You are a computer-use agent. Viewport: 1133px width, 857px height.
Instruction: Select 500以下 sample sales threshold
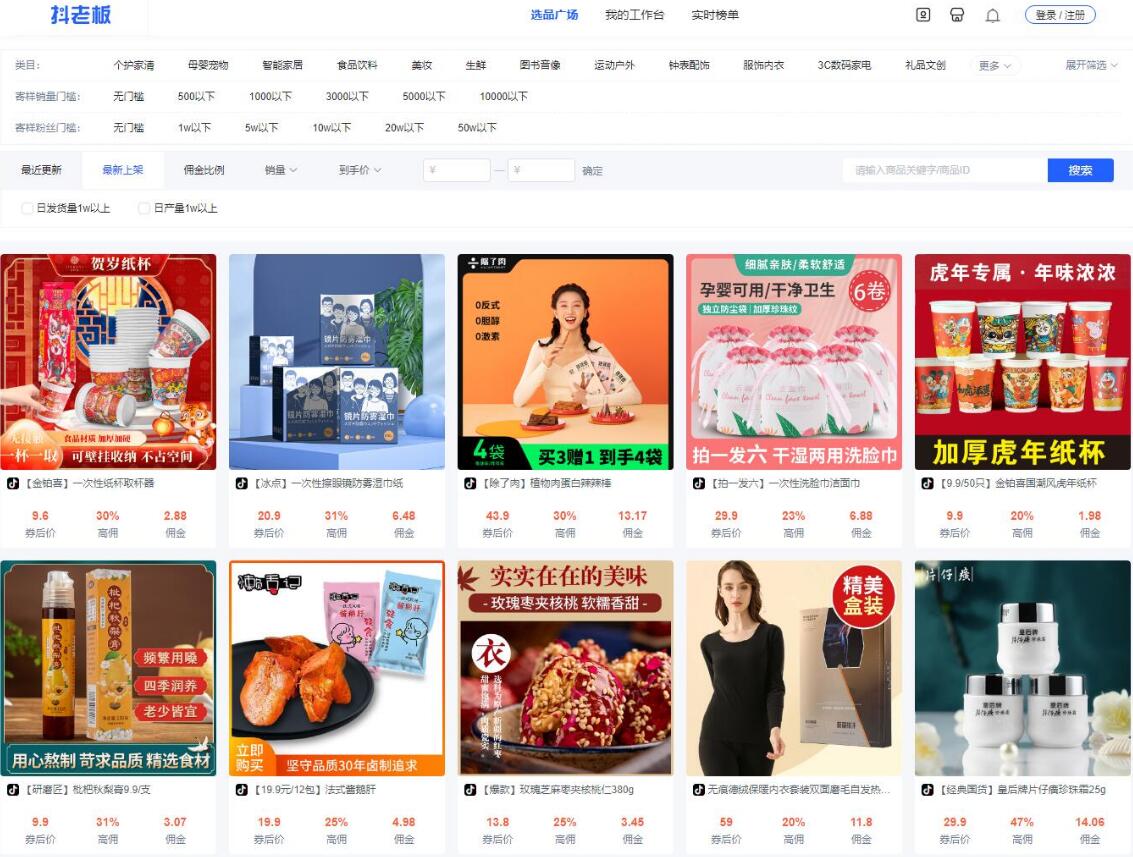(196, 96)
